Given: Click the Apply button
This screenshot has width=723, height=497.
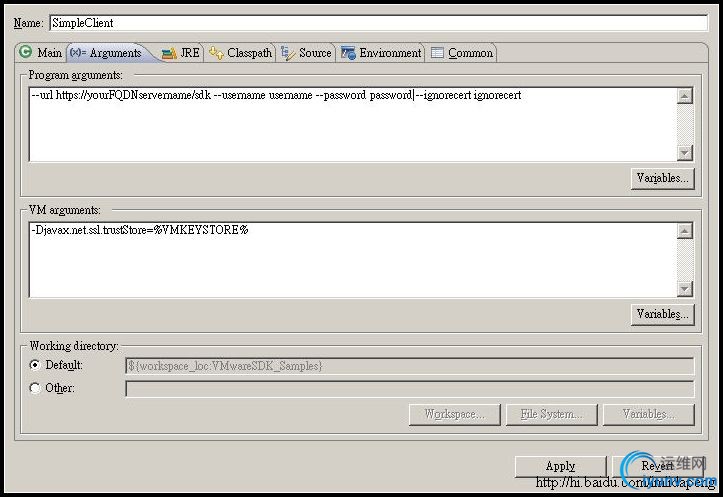Looking at the screenshot, I should (560, 466).
